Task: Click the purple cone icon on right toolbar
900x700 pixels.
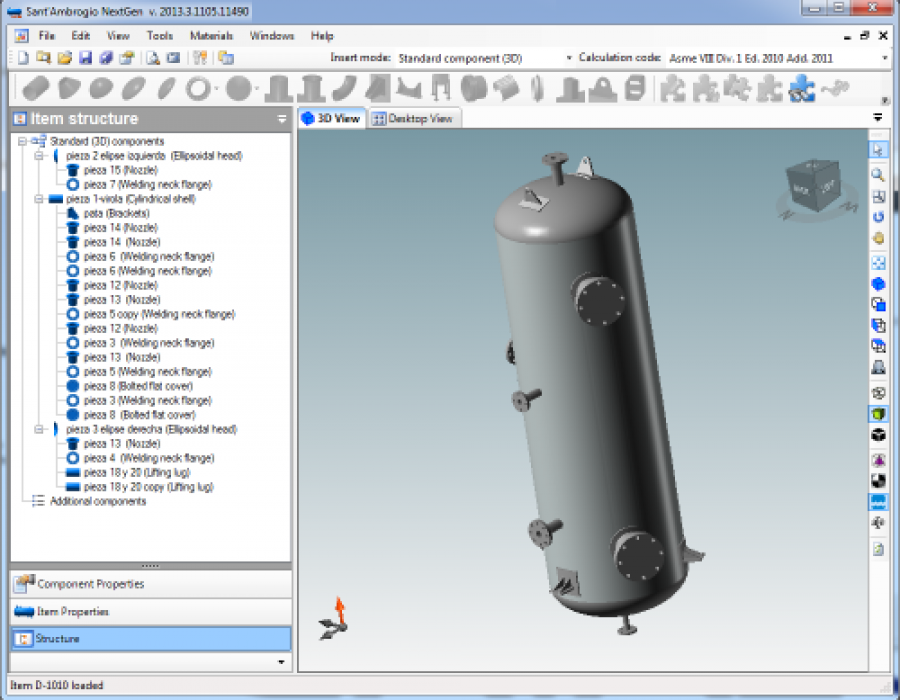Action: click(x=878, y=460)
